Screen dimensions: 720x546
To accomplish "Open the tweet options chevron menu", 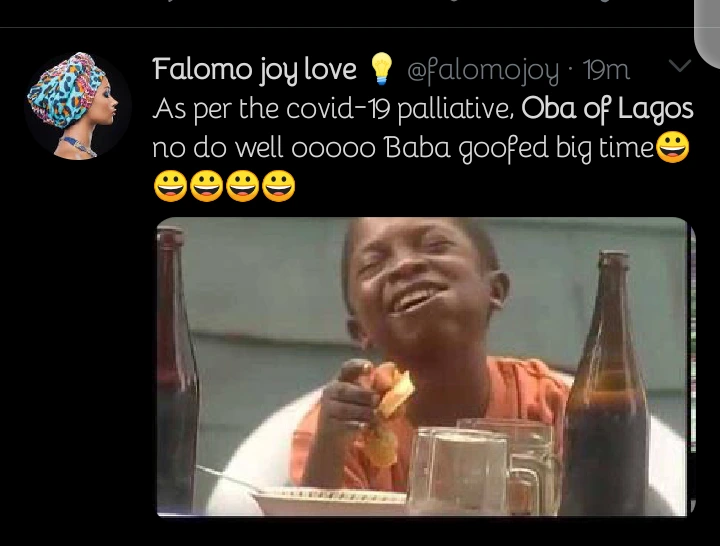I will 679,67.
